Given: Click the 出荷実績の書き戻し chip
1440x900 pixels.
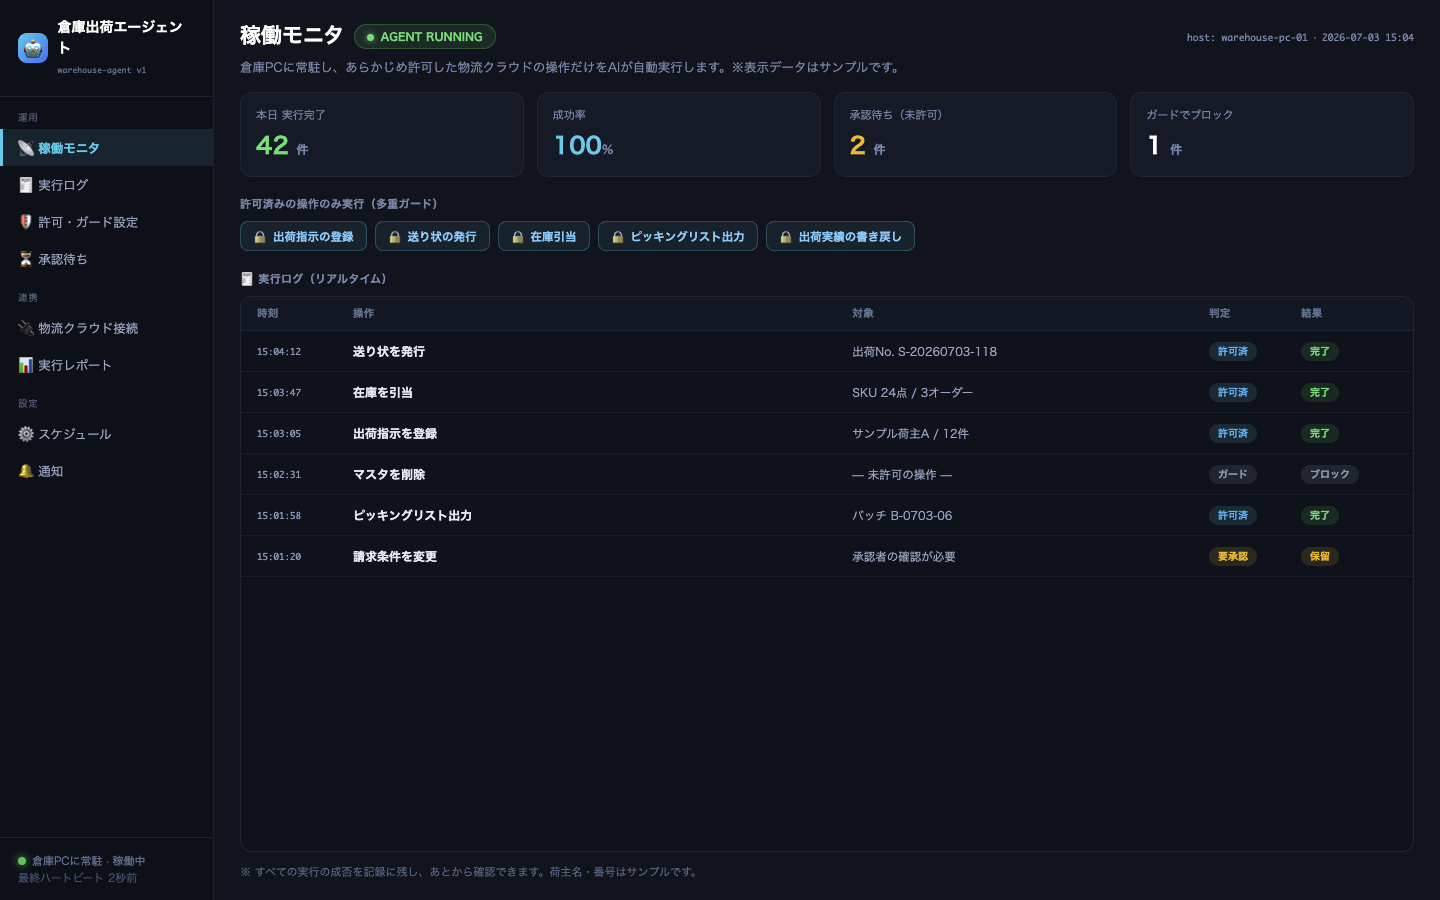Looking at the screenshot, I should tap(840, 237).
